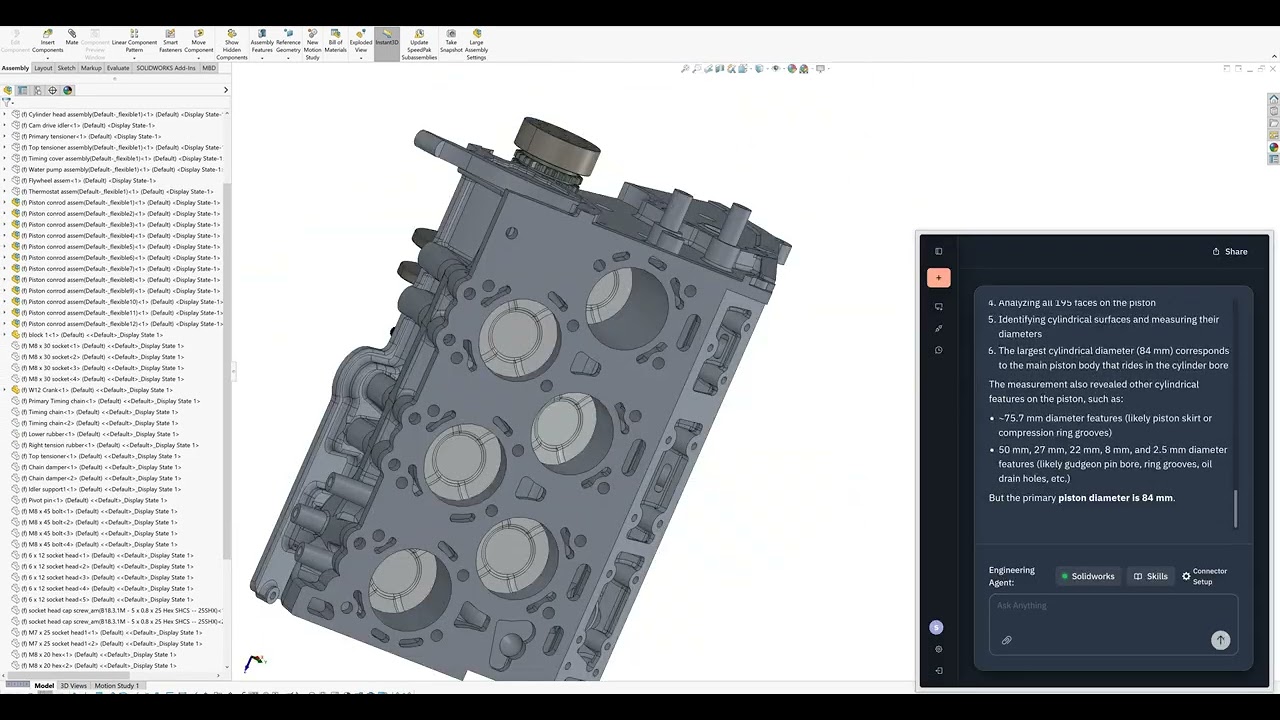Click the Solidworks connector chip

tap(1087, 576)
